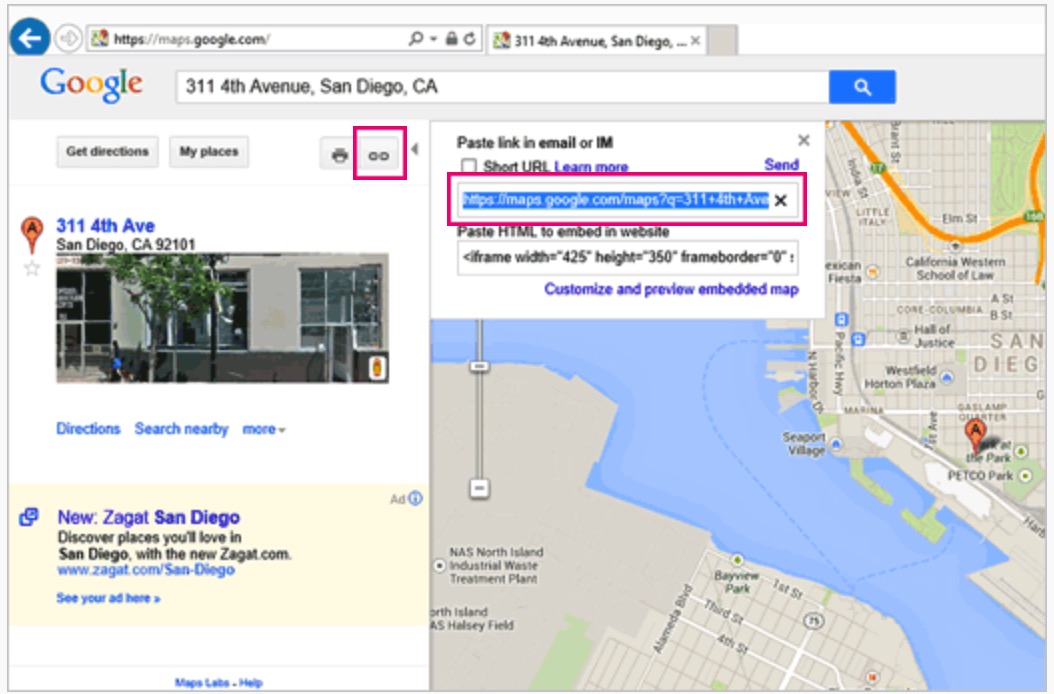Click the San Diego, CA 92101 address text

[x=126, y=244]
